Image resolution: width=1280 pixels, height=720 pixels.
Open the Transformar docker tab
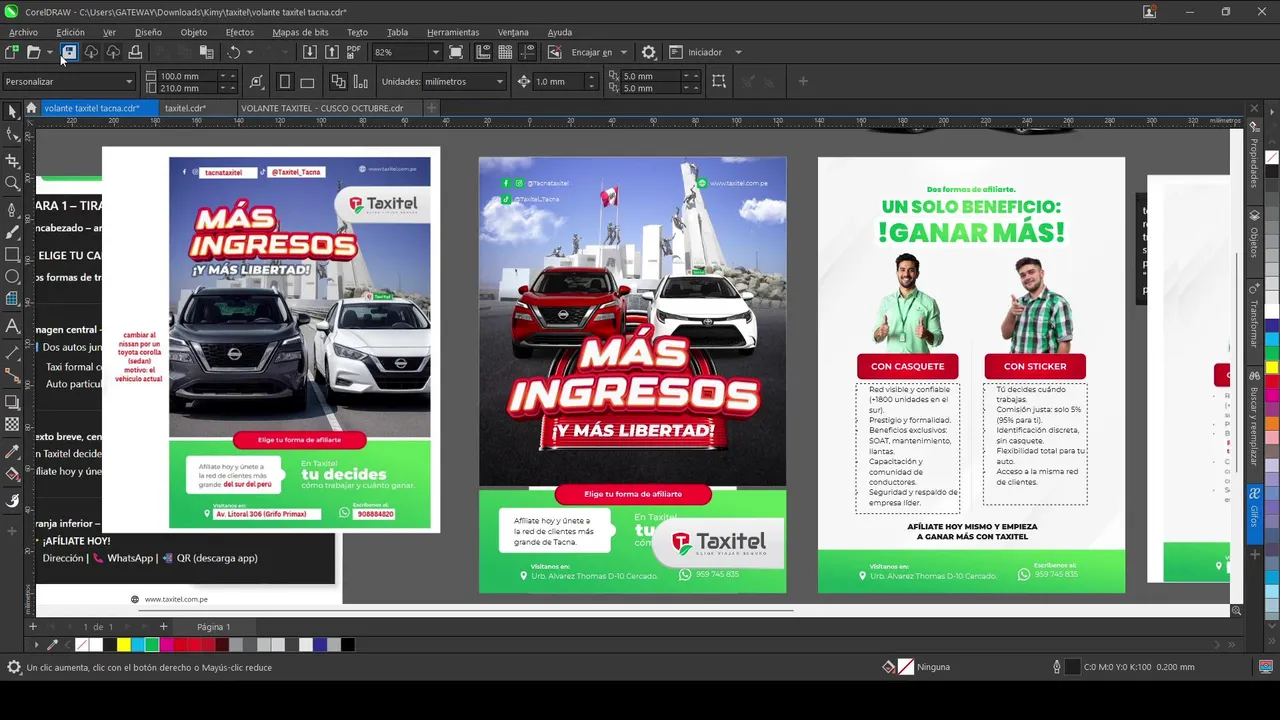pyautogui.click(x=1254, y=315)
